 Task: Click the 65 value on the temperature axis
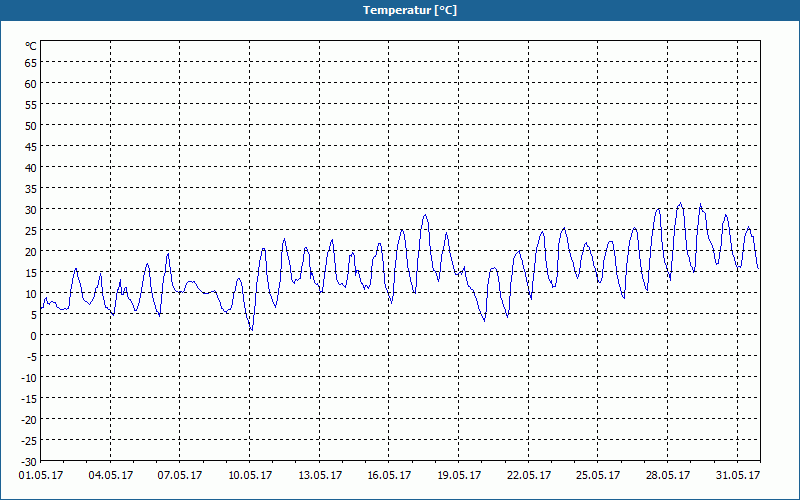31,63
